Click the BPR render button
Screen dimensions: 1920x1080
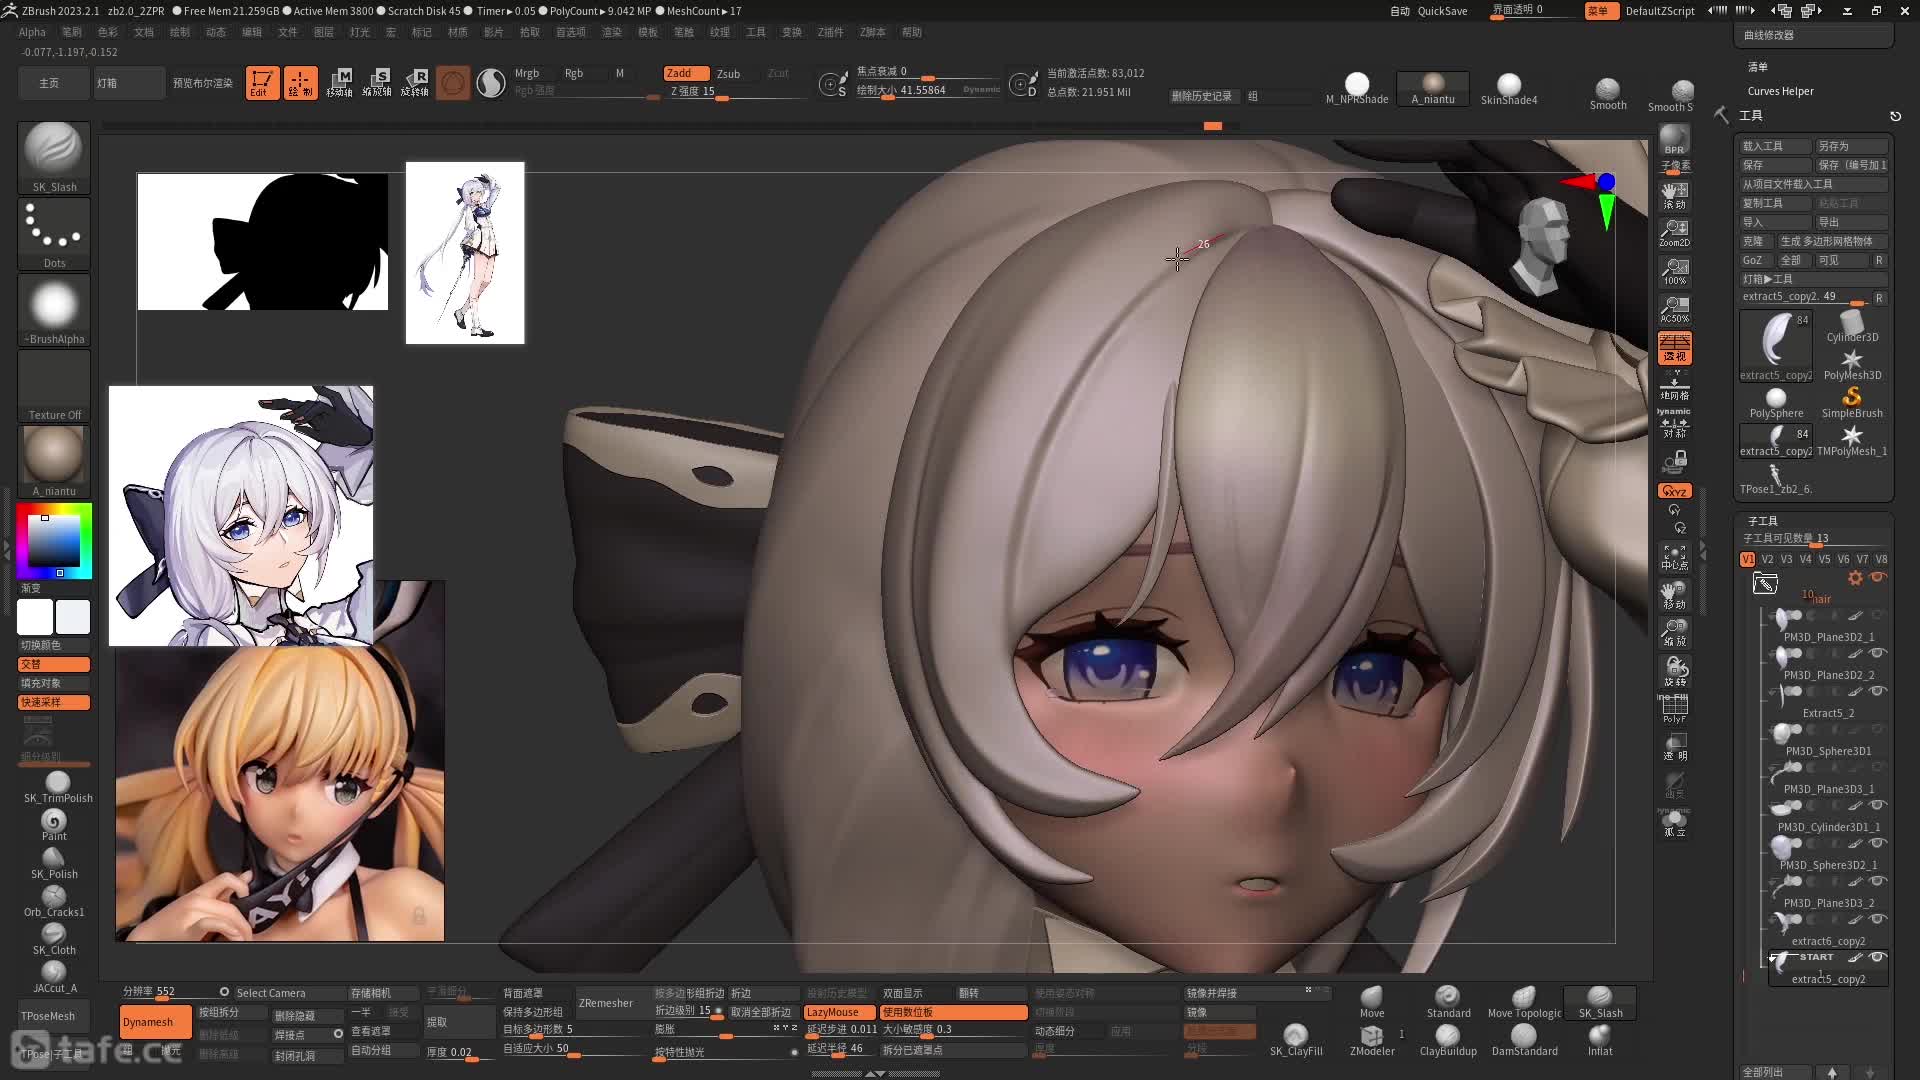click(x=1675, y=139)
